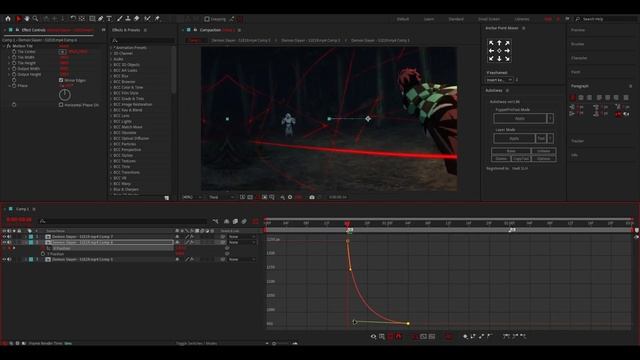
Task: Expand the Character panel
Action: point(579,58)
